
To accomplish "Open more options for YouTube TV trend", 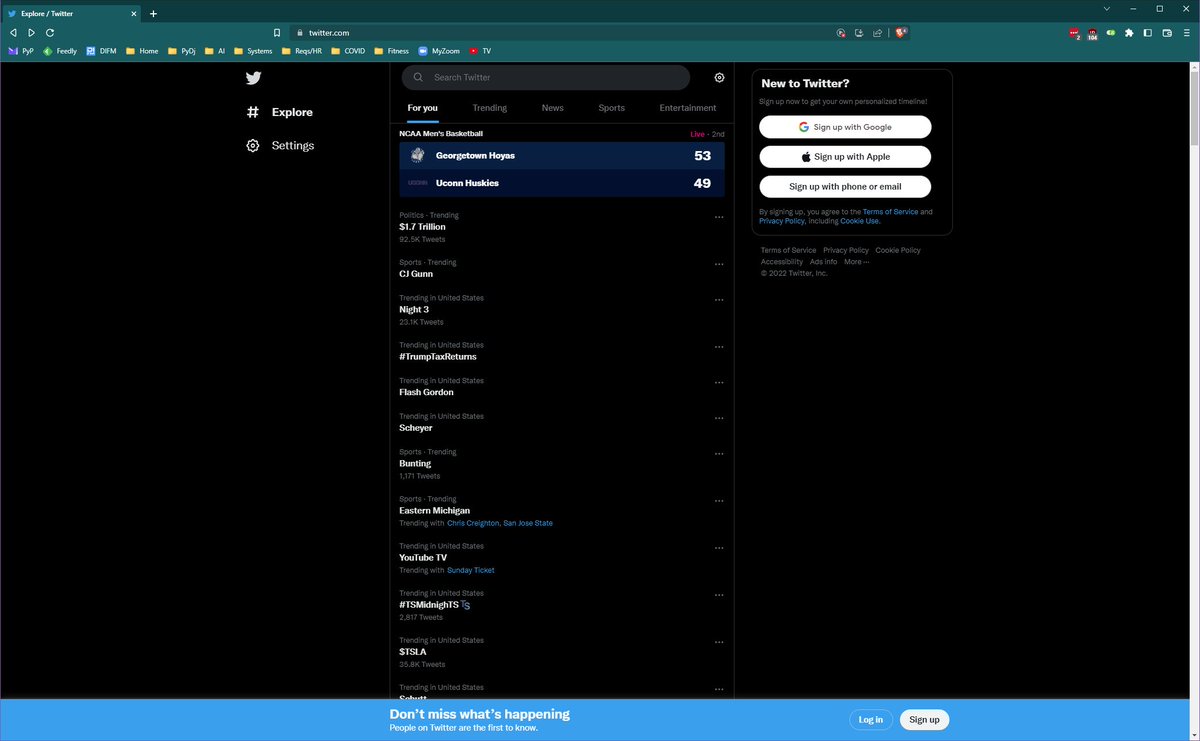I will pos(719,548).
